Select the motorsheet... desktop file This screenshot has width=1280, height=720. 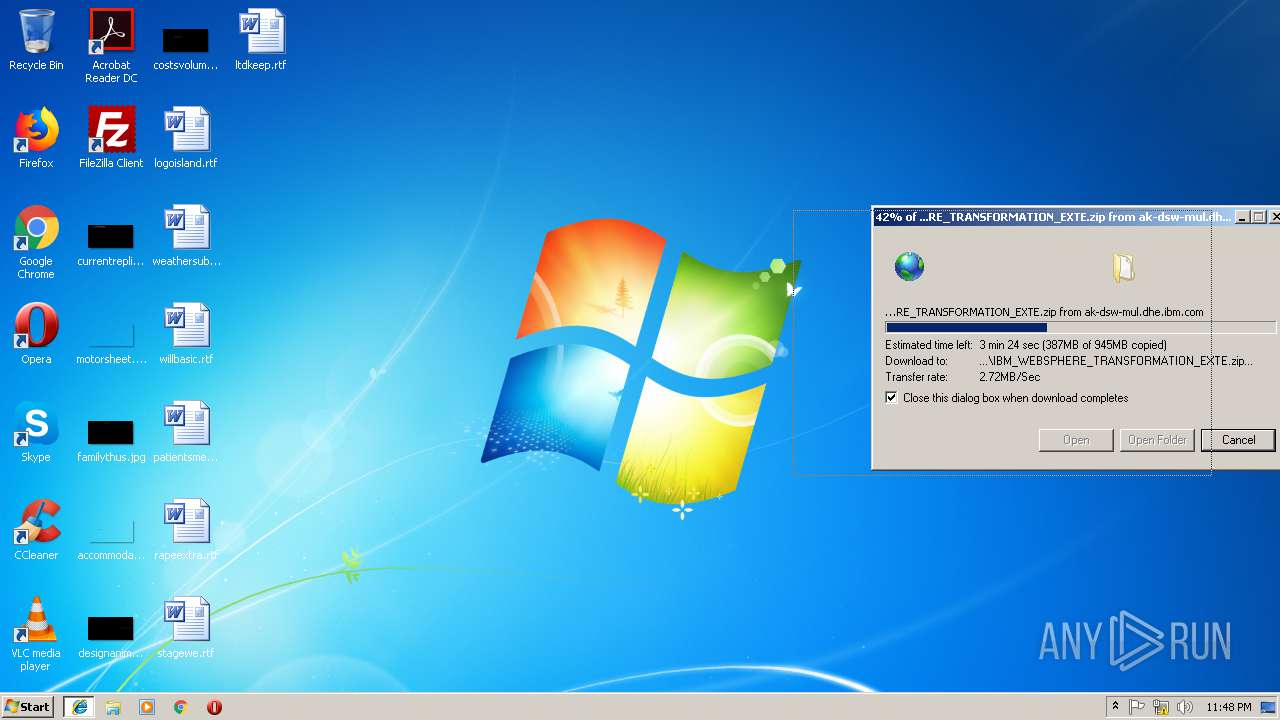(111, 343)
